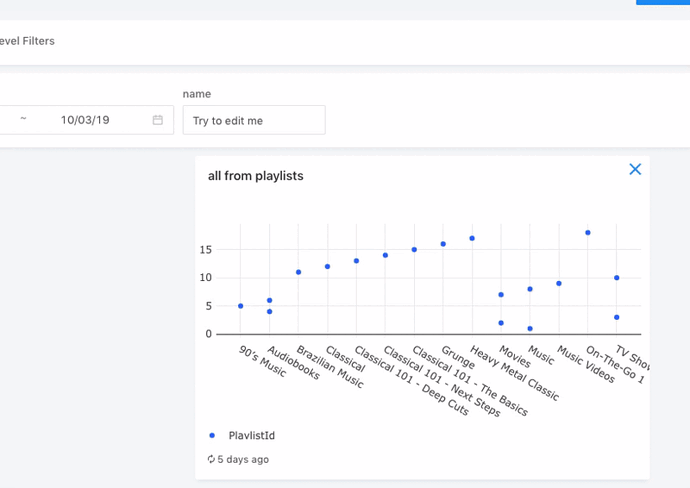
Task: Select the 90's Music data point
Action: pos(241,306)
